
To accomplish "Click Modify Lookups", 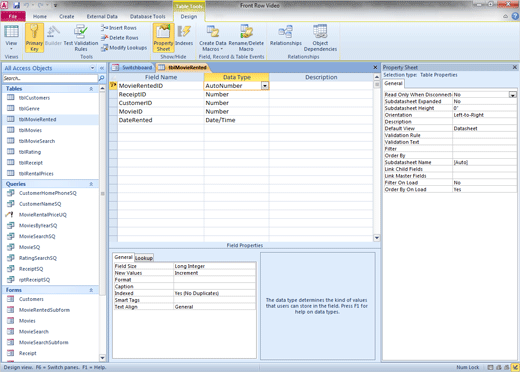I will (124, 48).
